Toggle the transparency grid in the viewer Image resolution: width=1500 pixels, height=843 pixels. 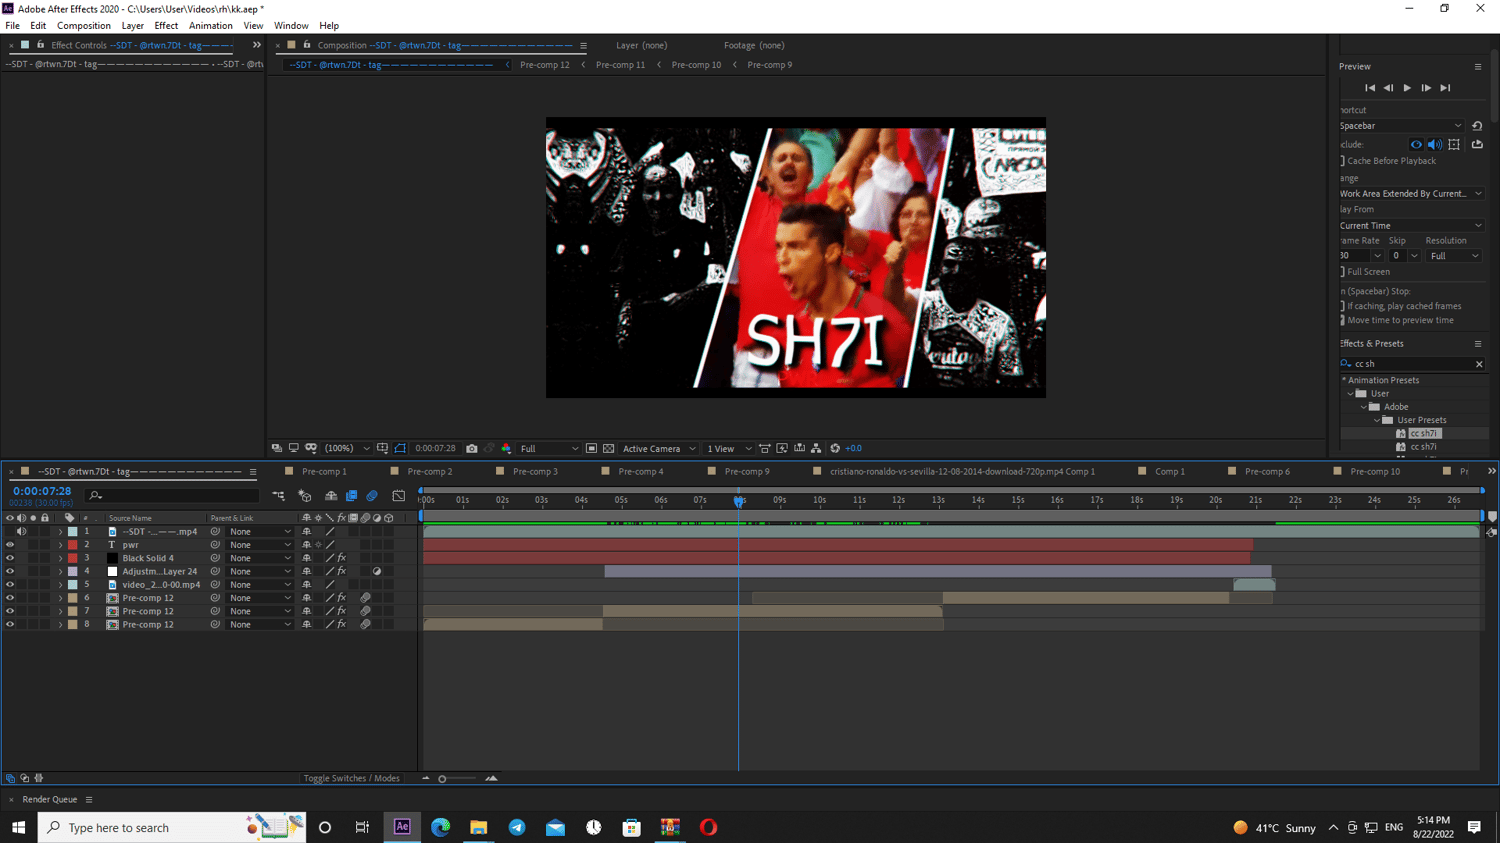point(608,449)
